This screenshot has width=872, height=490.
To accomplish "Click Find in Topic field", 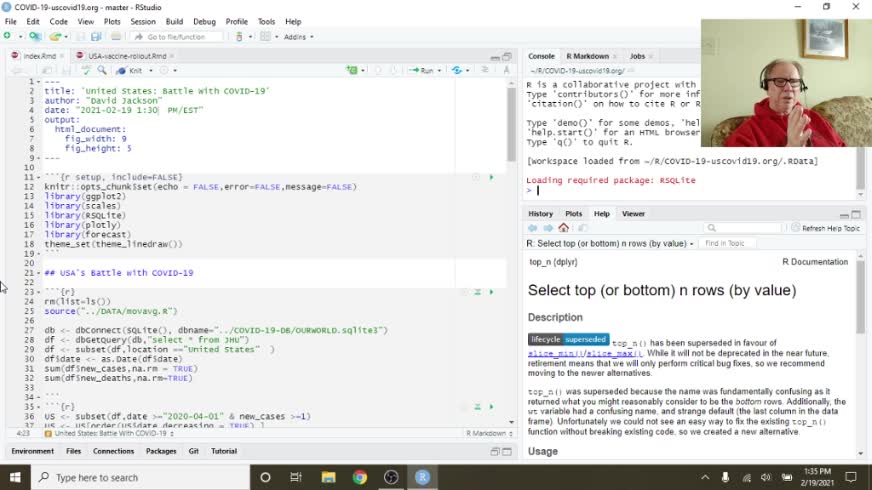I will click(x=727, y=244).
